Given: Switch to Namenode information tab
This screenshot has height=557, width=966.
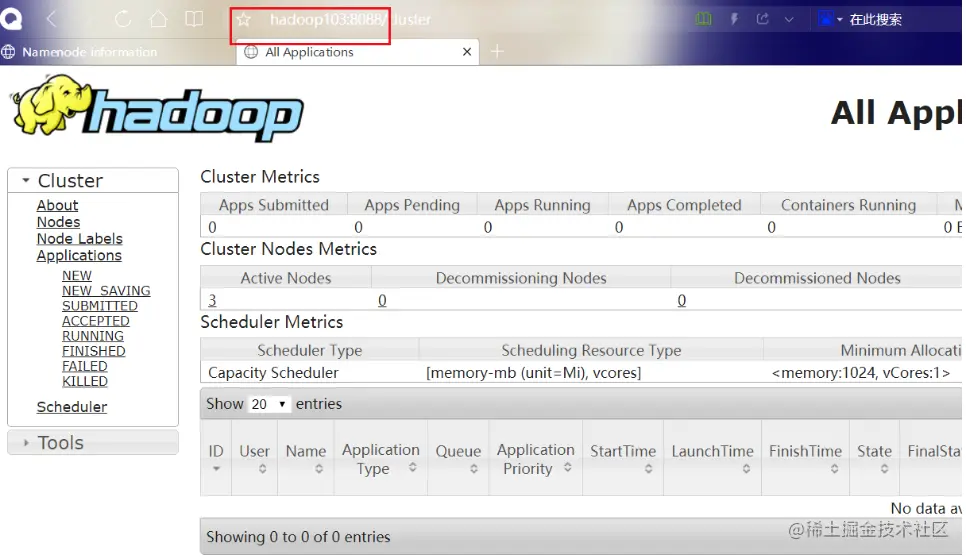Looking at the screenshot, I should [89, 52].
